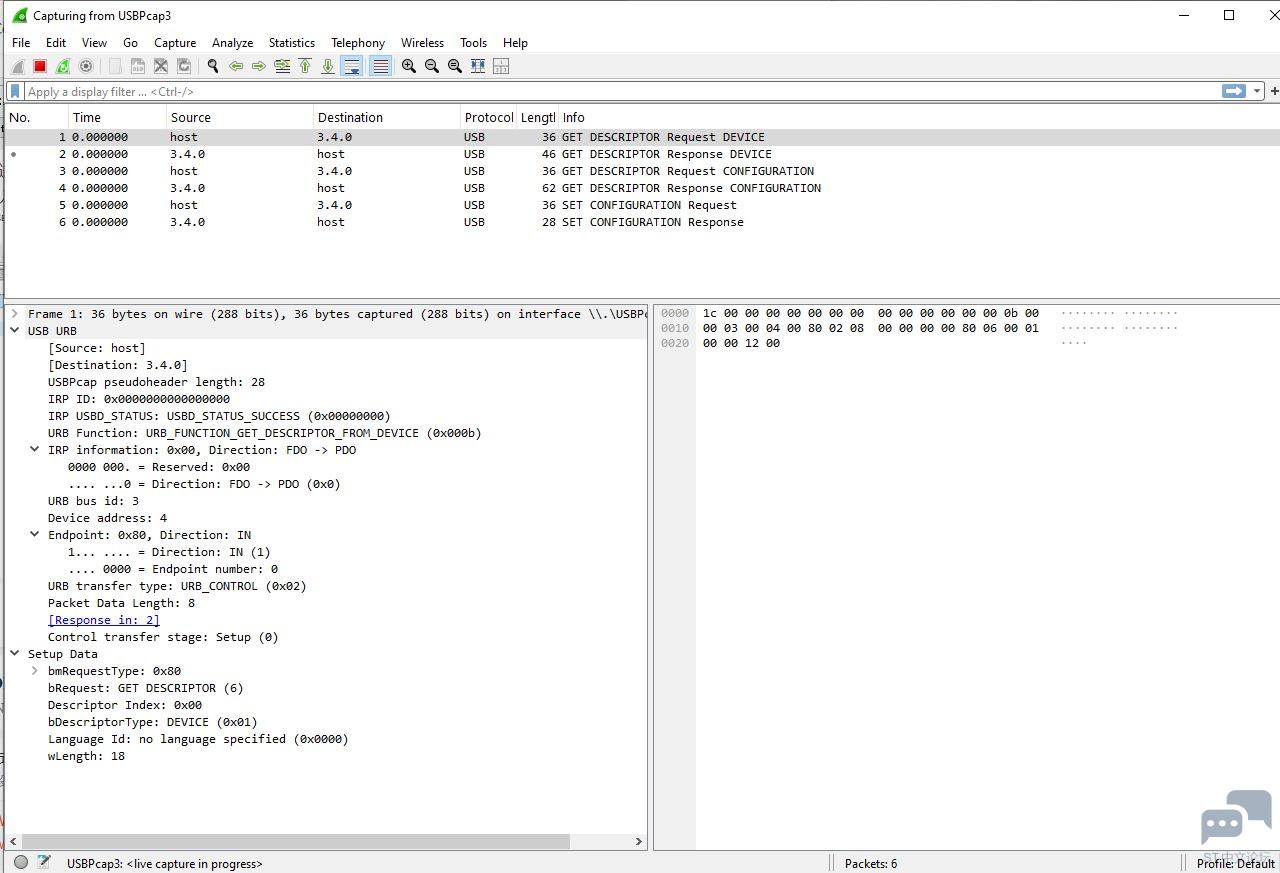This screenshot has width=1280, height=873.
Task: Open the Telephony menu
Action: (x=358, y=43)
